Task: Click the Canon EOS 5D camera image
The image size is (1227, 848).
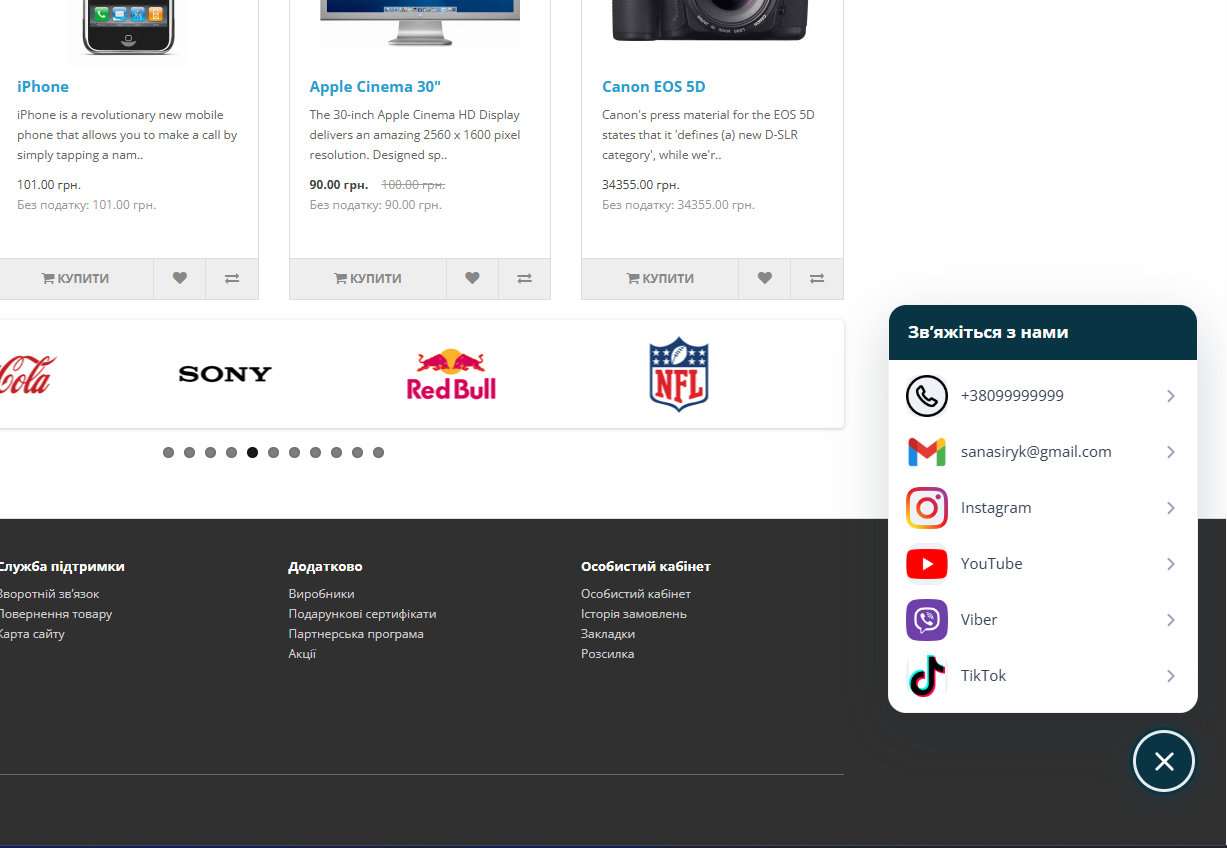Action: click(x=709, y=21)
